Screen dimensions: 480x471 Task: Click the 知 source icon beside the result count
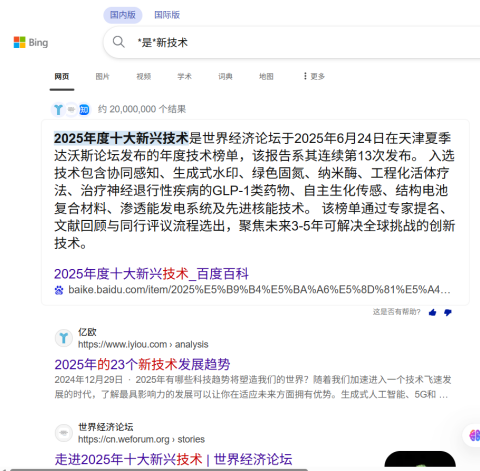coord(84,109)
